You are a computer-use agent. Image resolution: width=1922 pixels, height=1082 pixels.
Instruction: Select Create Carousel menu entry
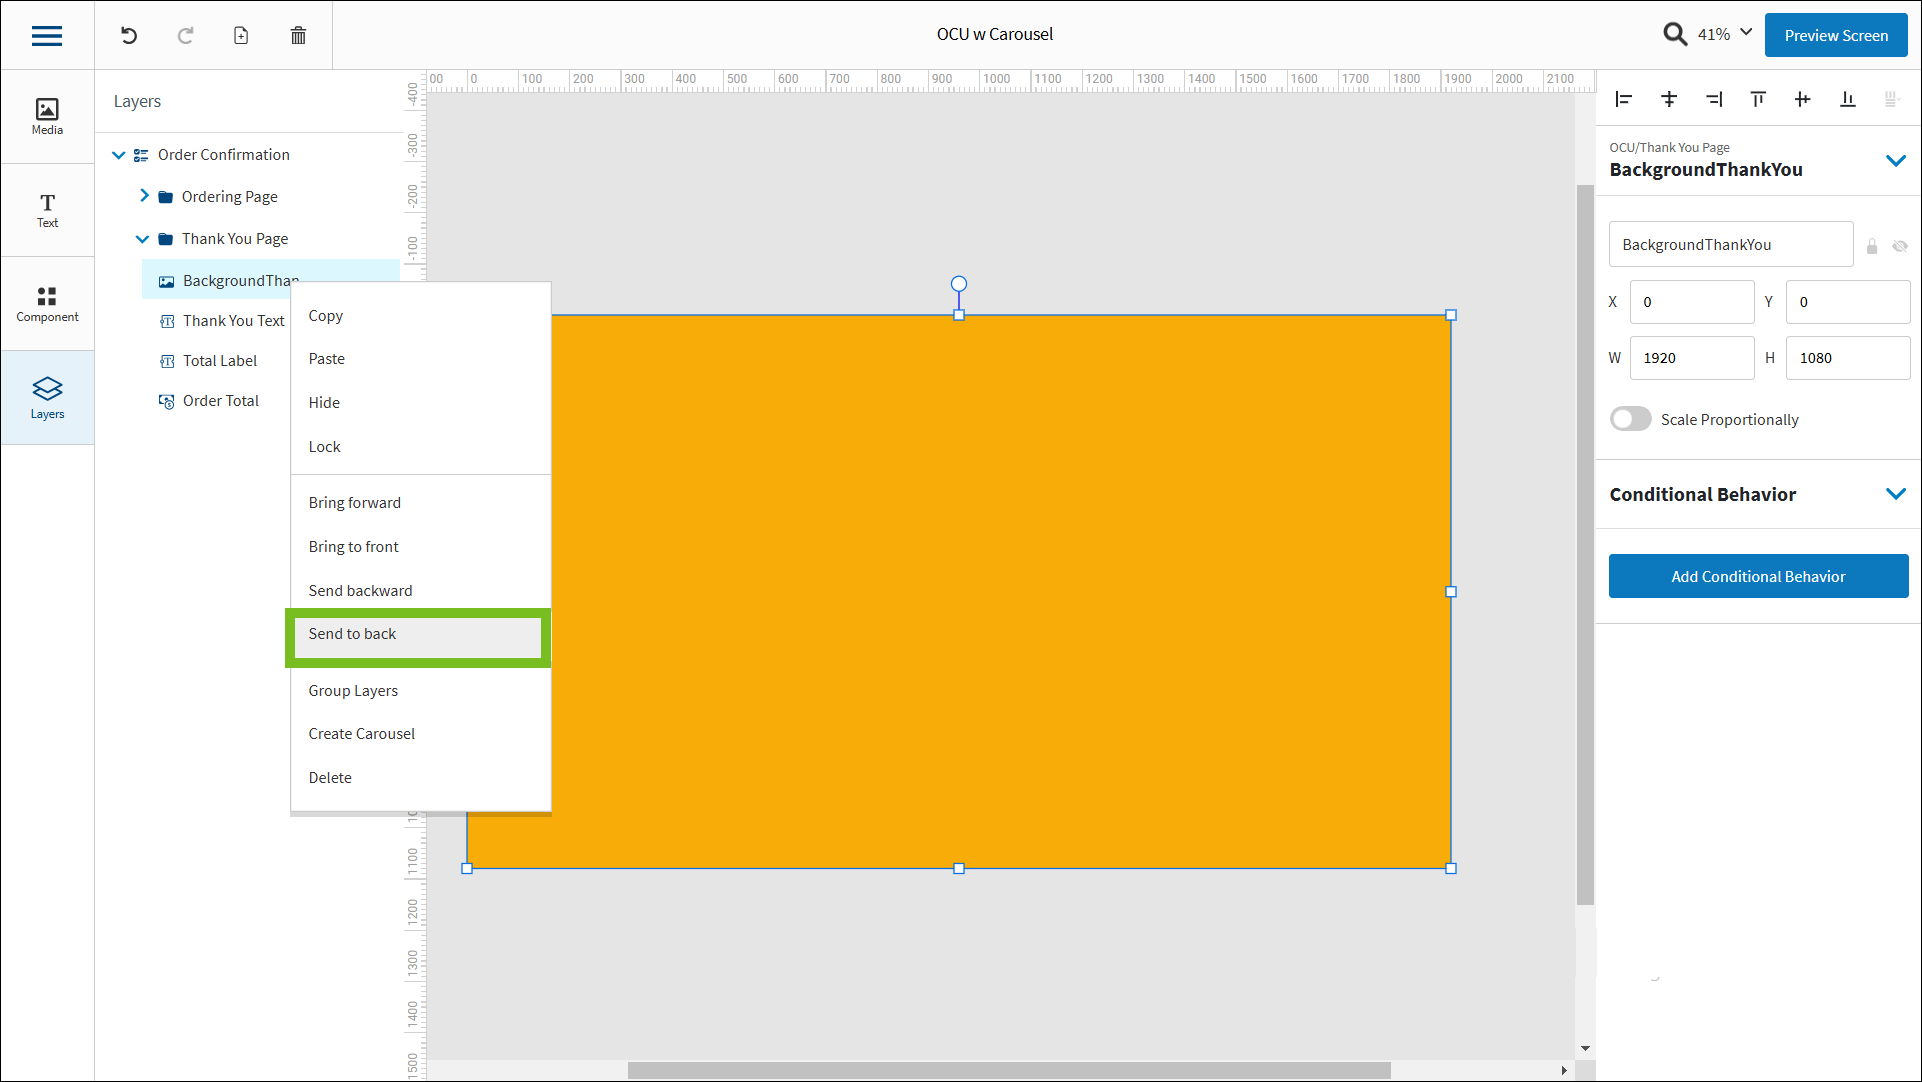pos(362,733)
